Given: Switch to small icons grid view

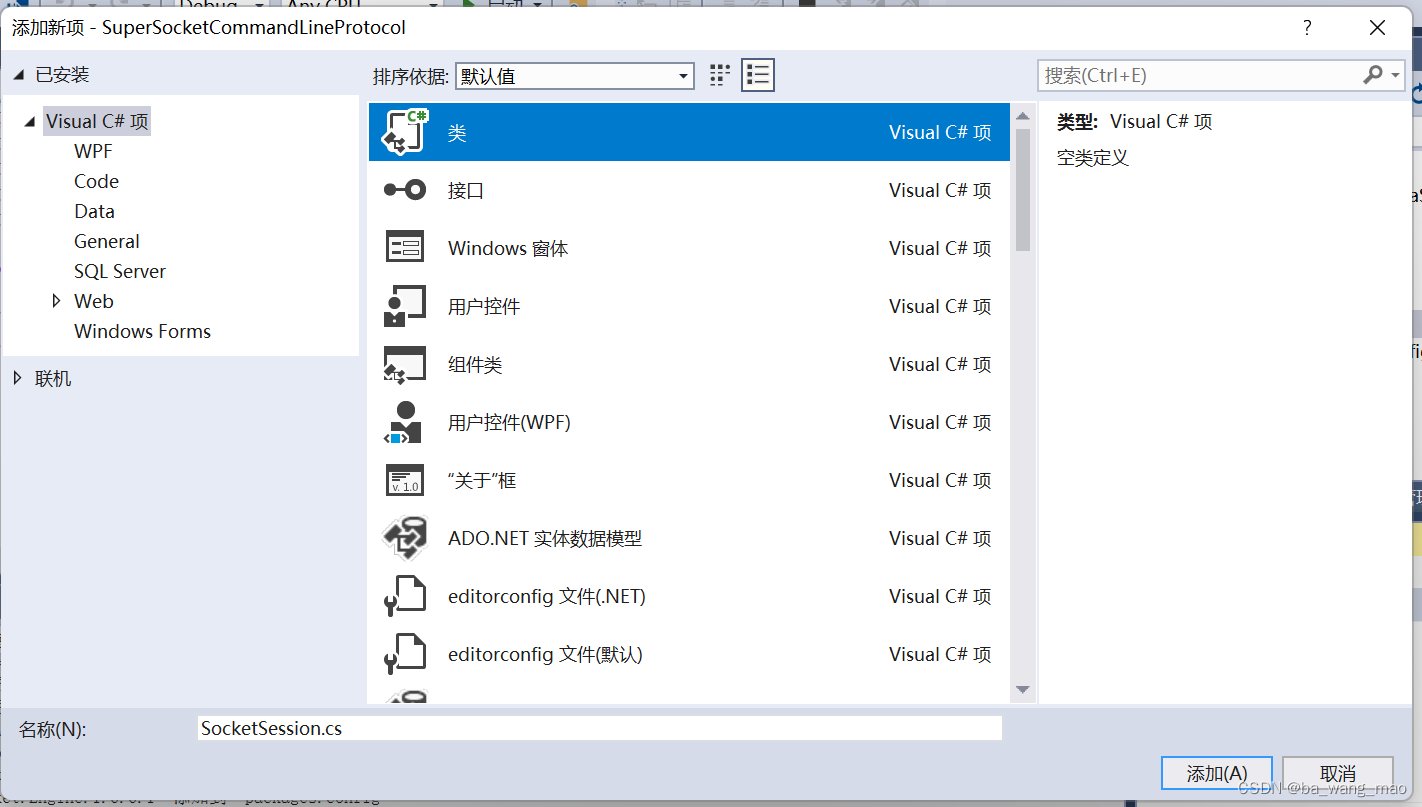Looking at the screenshot, I should coord(720,75).
